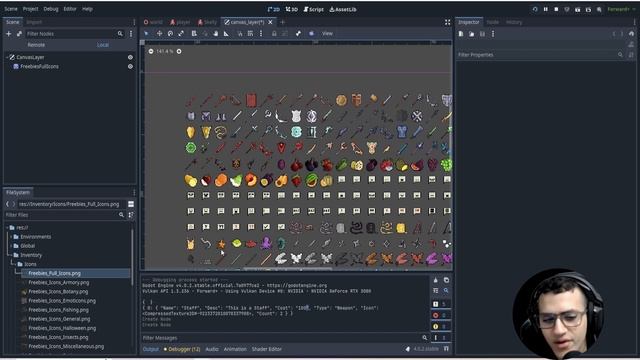Switch to the Node dock tab
640x360 pixels.
[x=493, y=22]
